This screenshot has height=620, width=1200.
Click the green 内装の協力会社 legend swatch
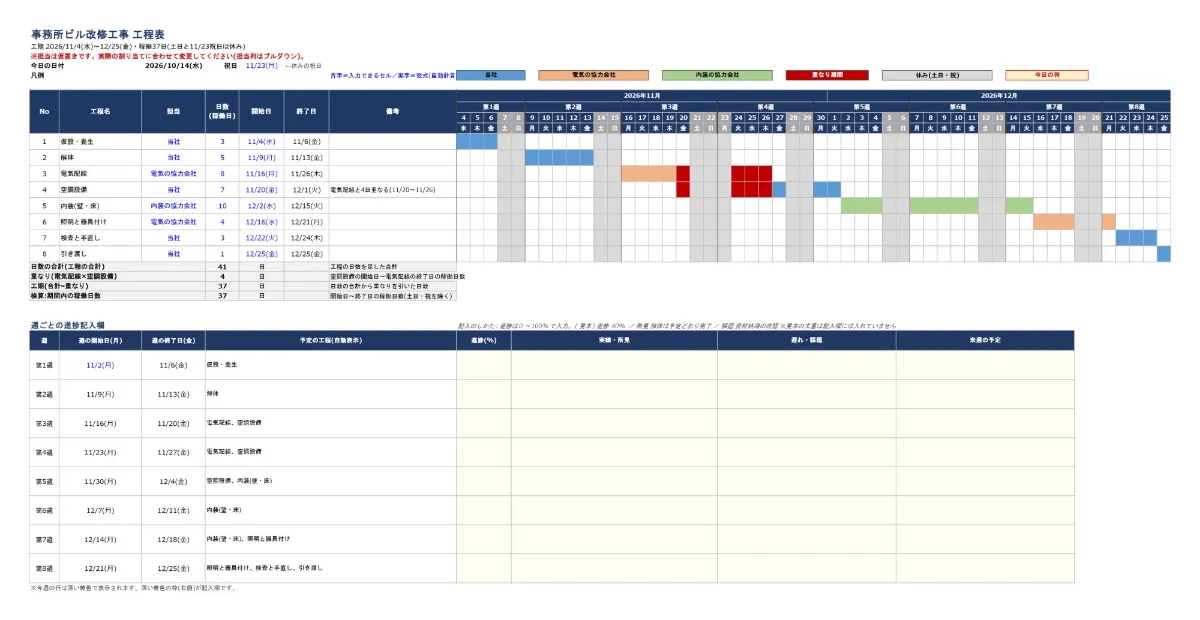tap(717, 75)
